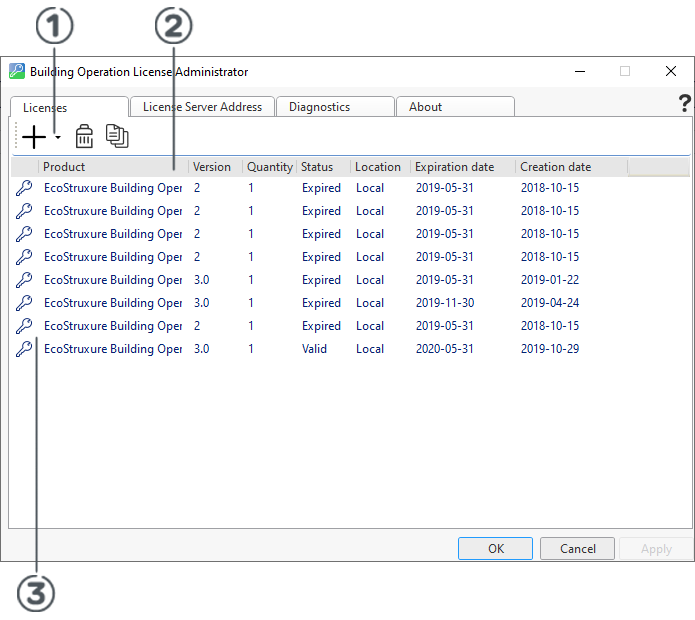Sort by the Quantity column header
Screen dimensions: 695x620
point(269,167)
